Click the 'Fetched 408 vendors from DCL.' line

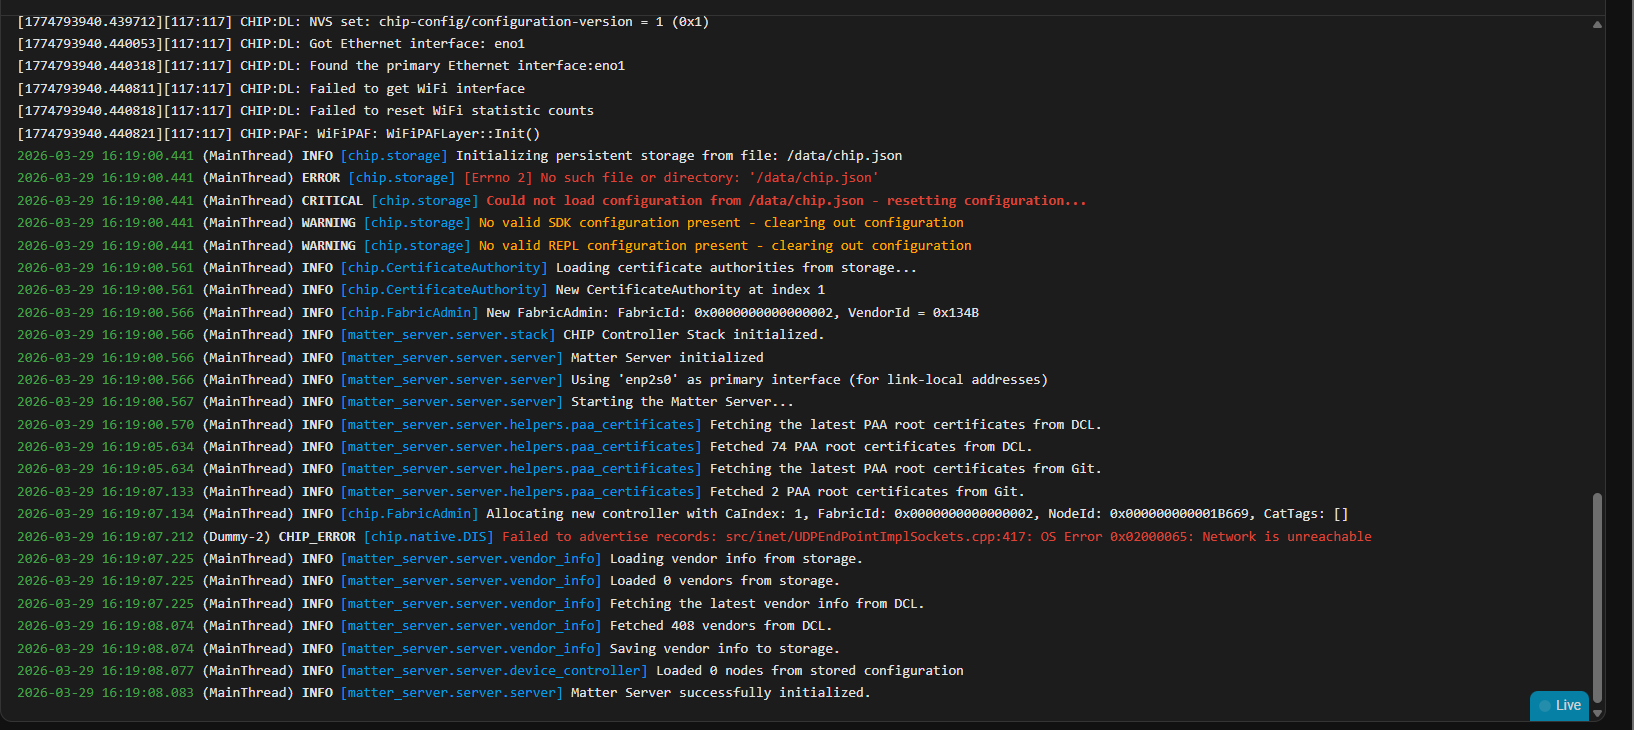(x=720, y=626)
